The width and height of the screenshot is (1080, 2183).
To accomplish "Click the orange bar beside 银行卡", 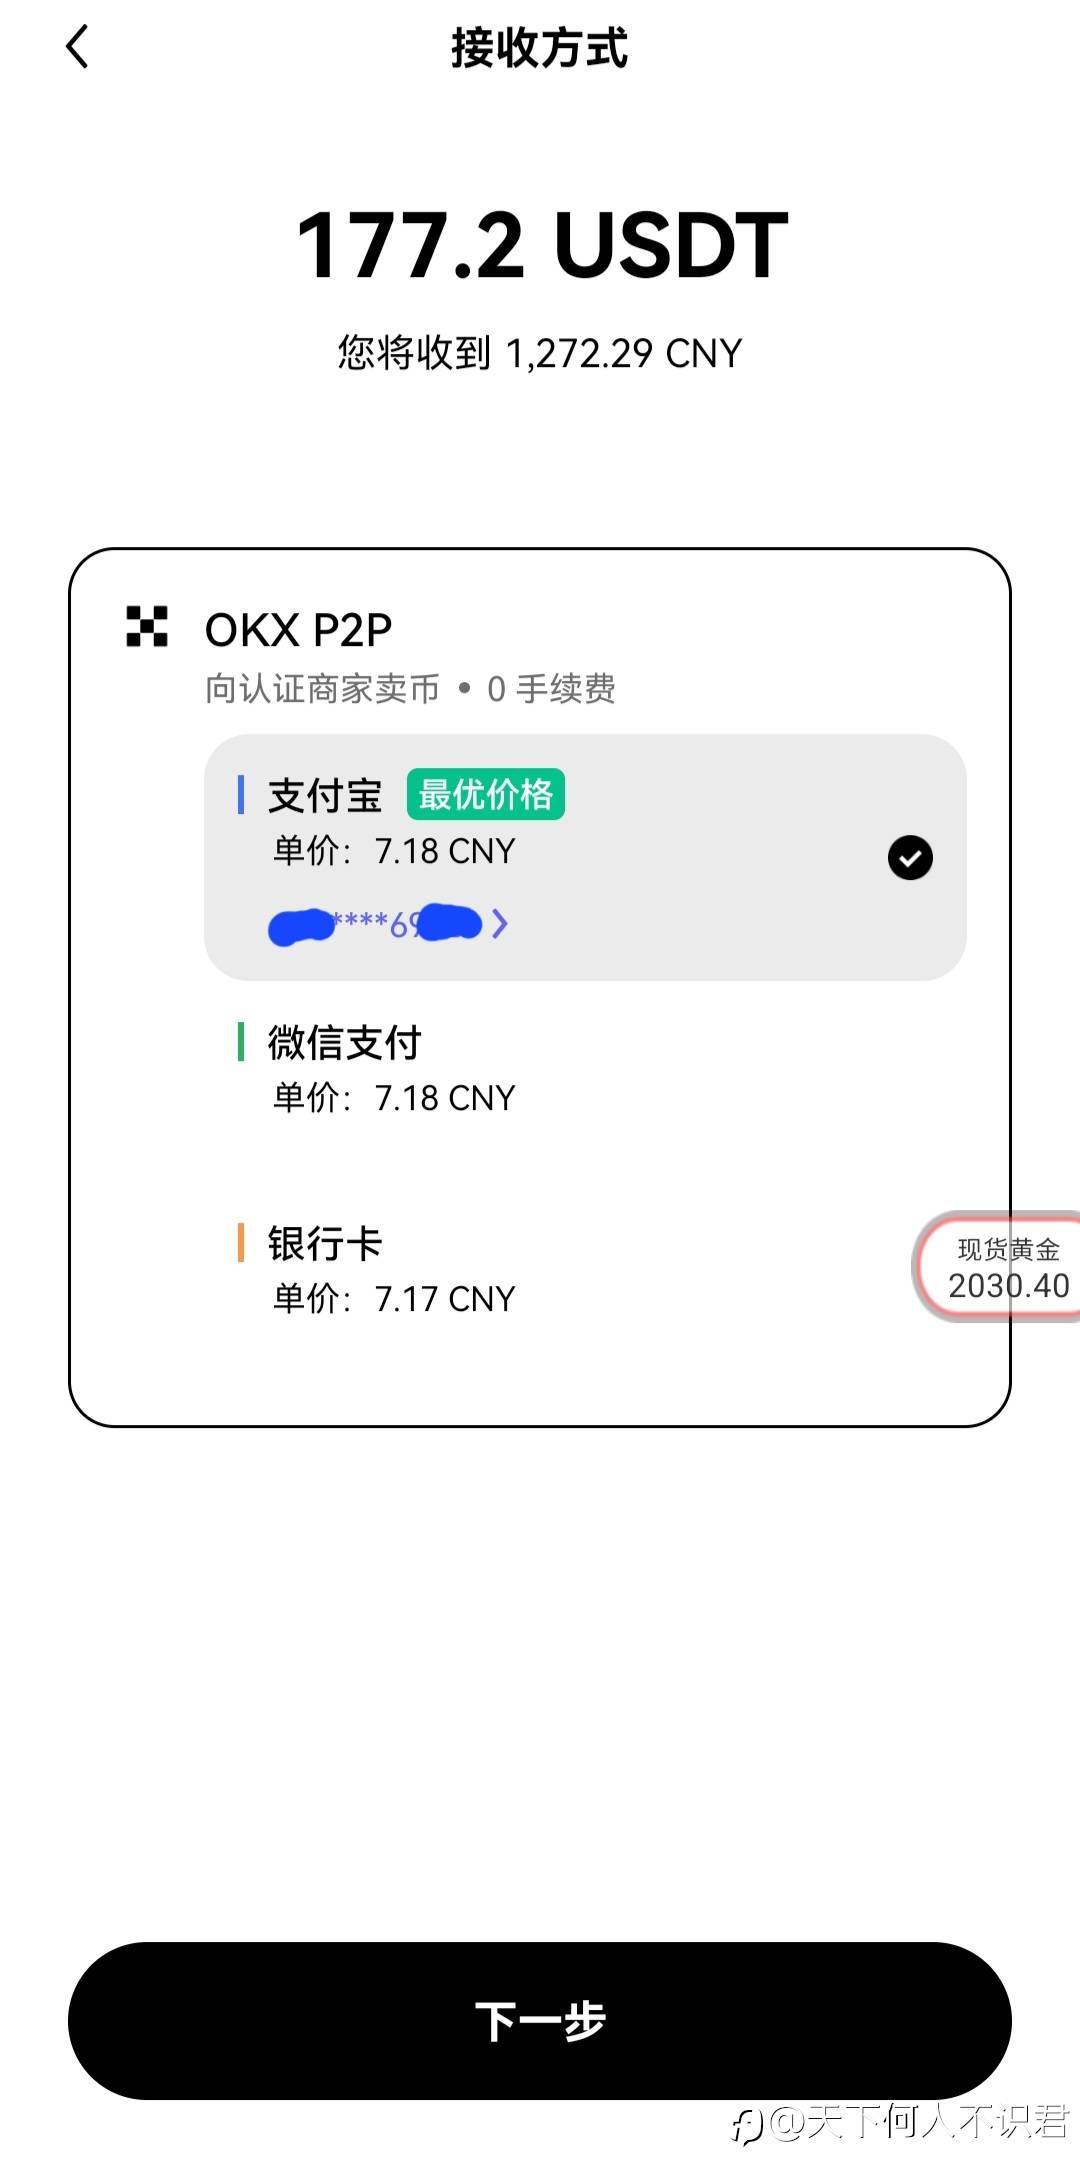I will [241, 1243].
